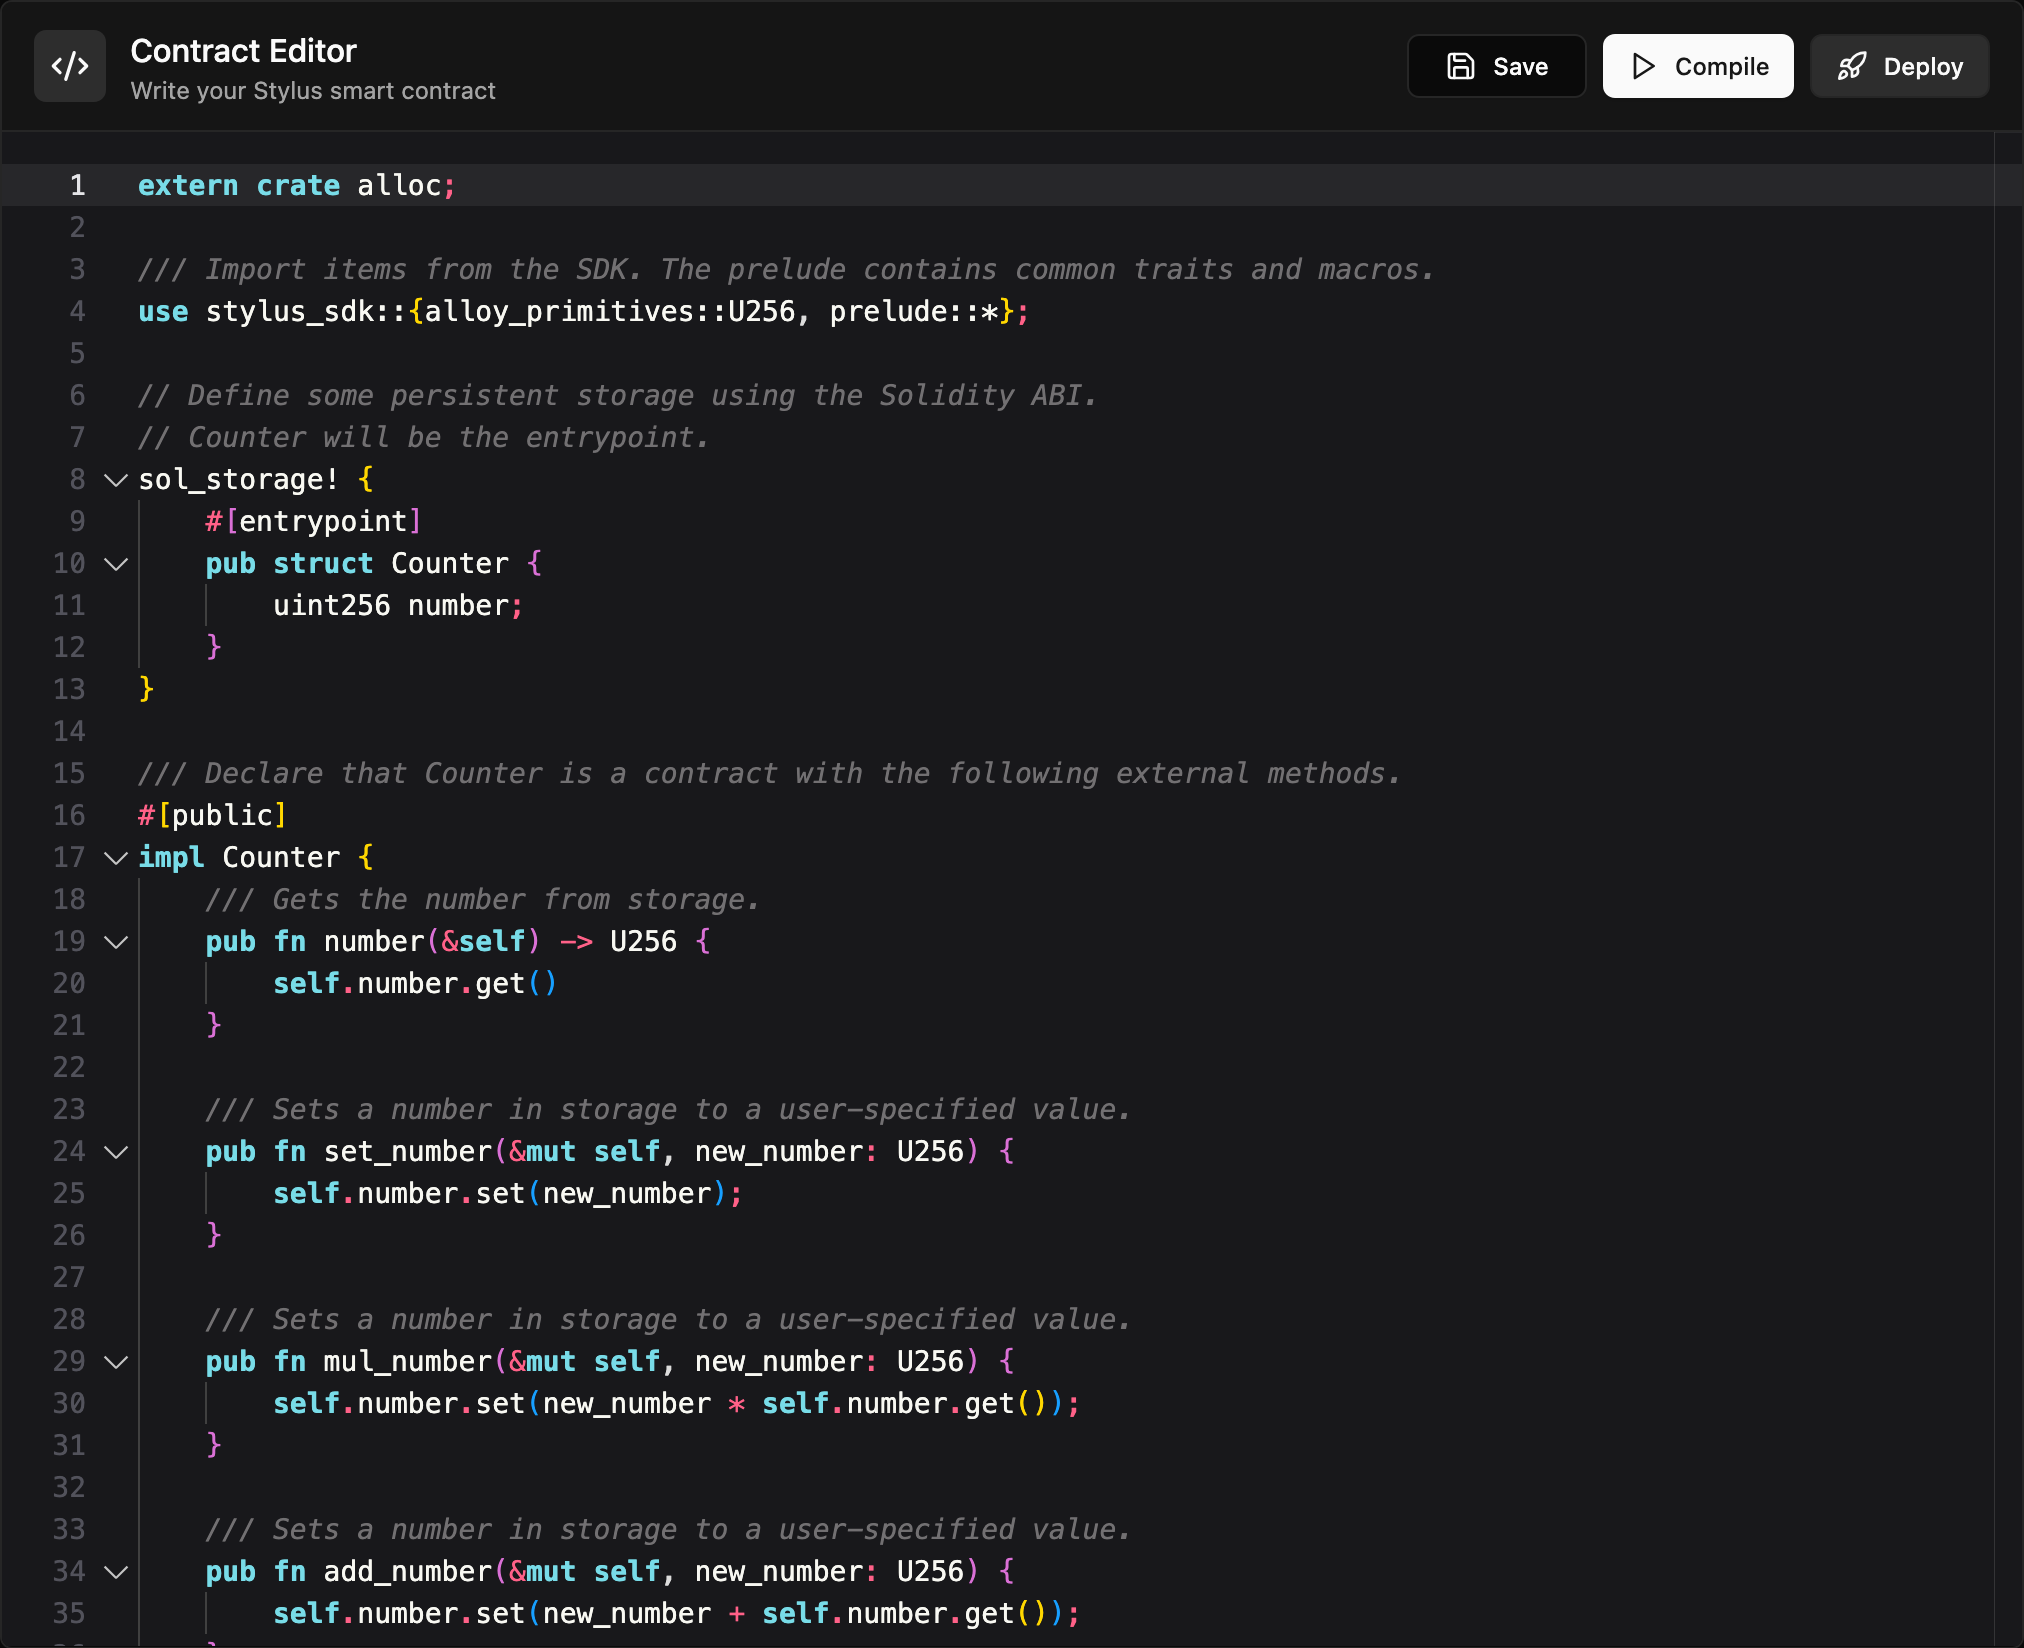The width and height of the screenshot is (2024, 1648).
Task: Click the 'Define some persistent storage' comment
Action: tap(617, 396)
